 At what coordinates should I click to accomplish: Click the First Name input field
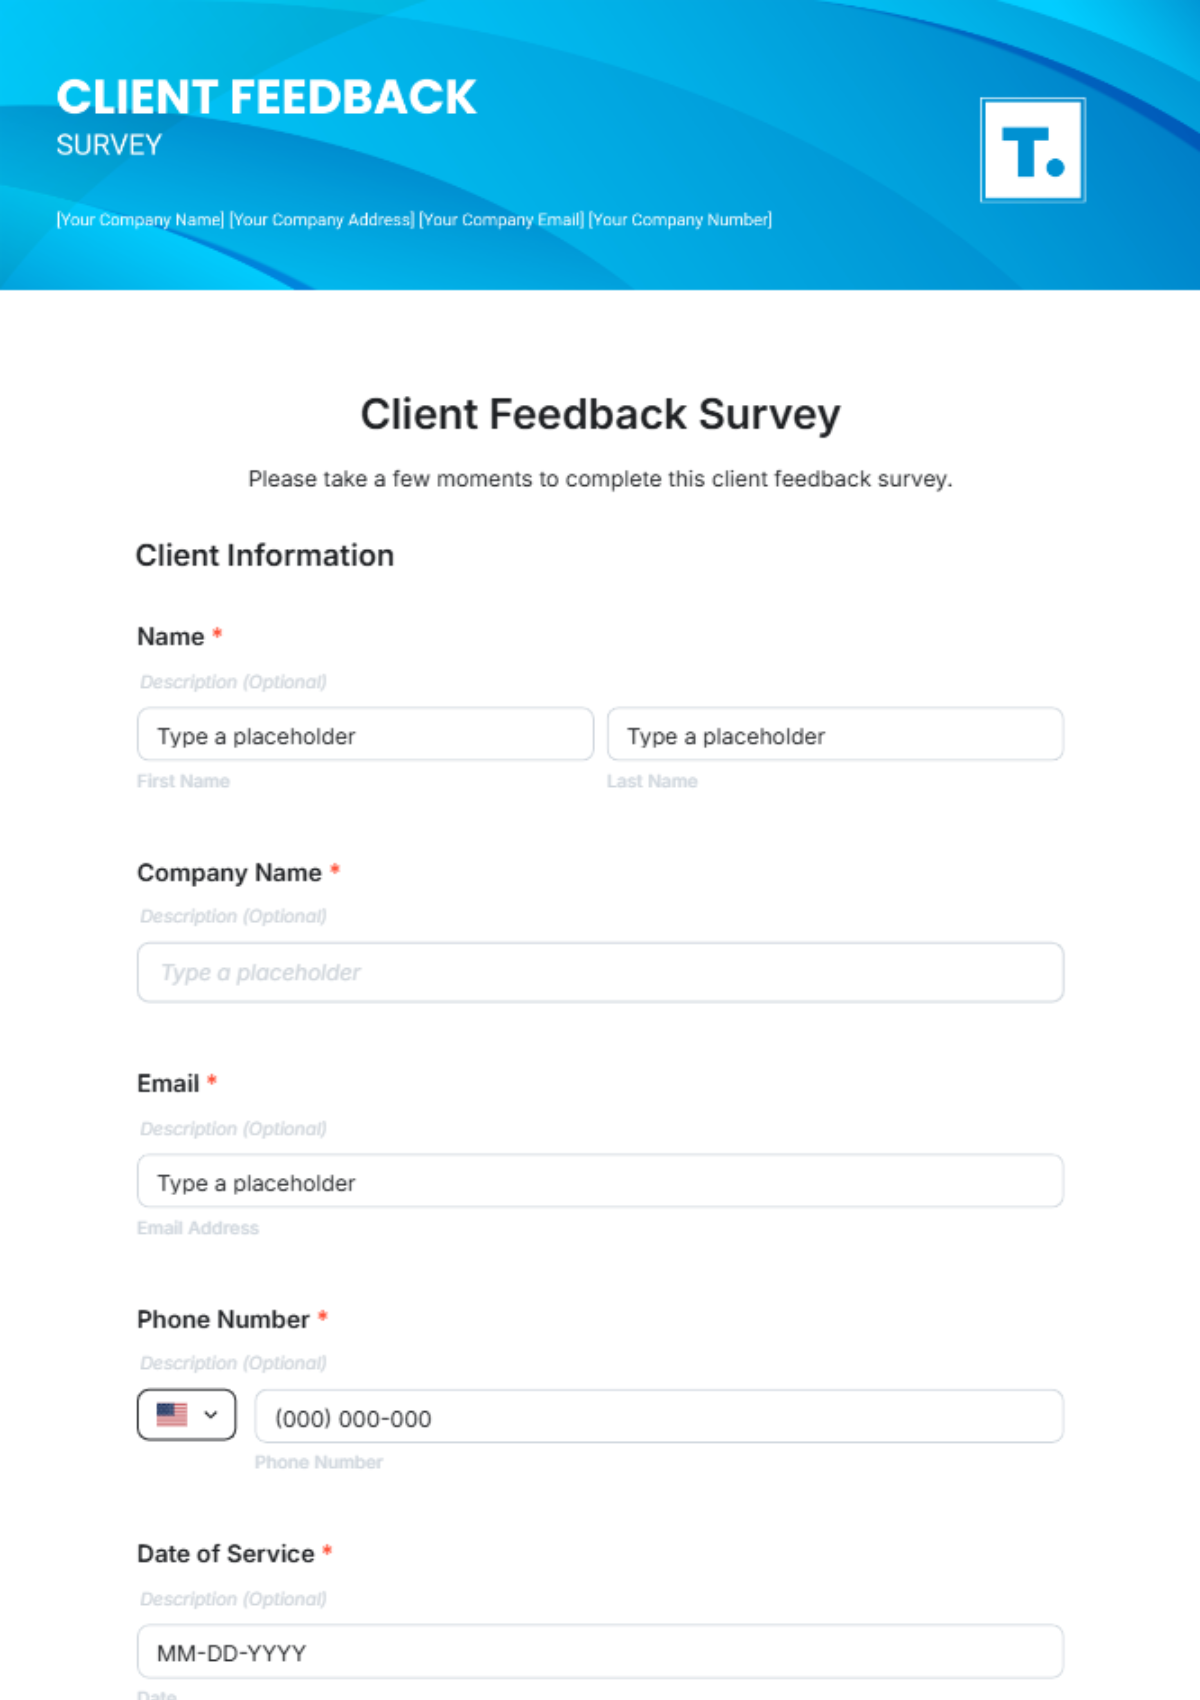click(x=364, y=735)
